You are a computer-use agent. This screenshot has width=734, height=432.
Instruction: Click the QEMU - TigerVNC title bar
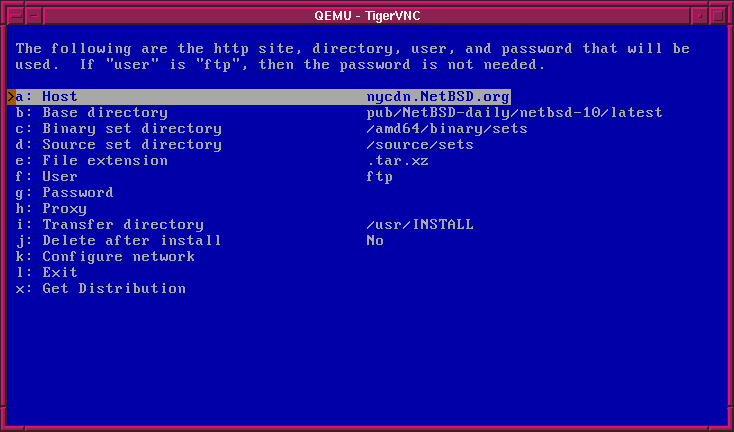point(366,14)
